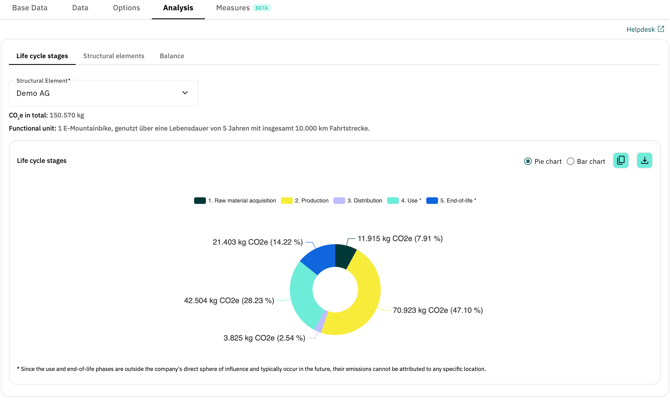Open the Data tab
Image resolution: width=670 pixels, height=406 pixels.
pyautogui.click(x=80, y=8)
